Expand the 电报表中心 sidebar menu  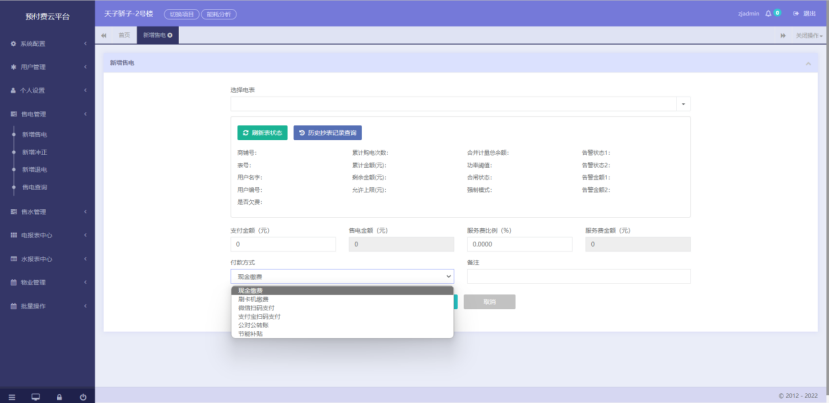[47, 235]
